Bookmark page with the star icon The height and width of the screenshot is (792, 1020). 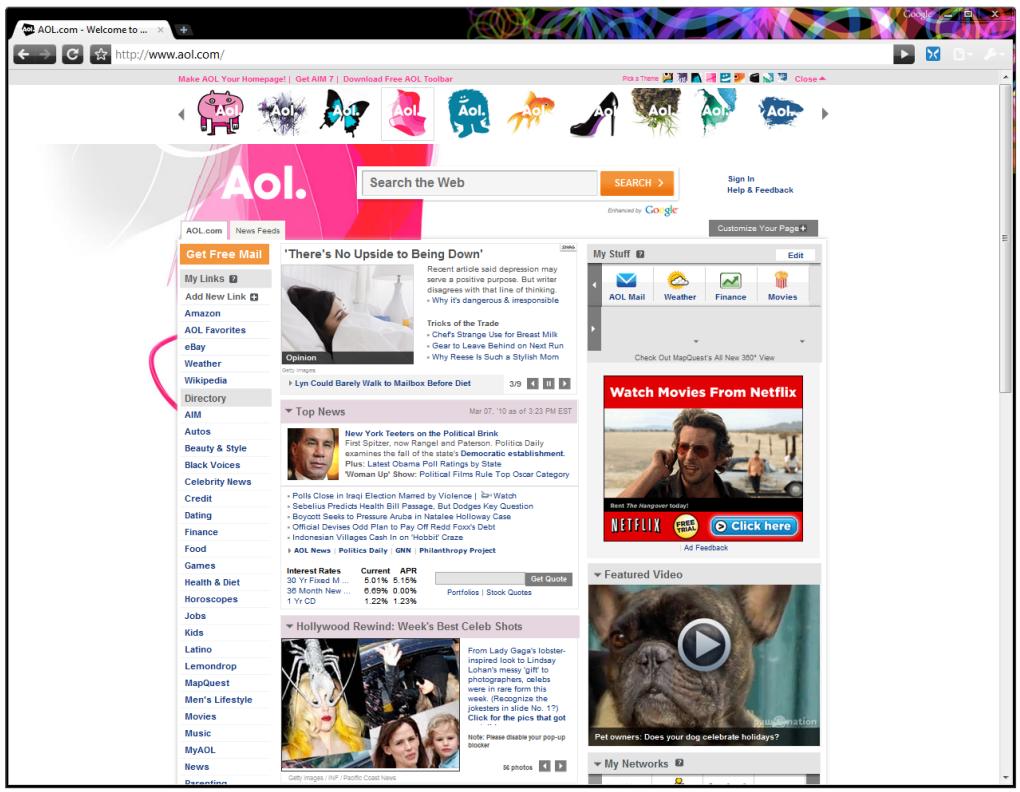pos(100,55)
